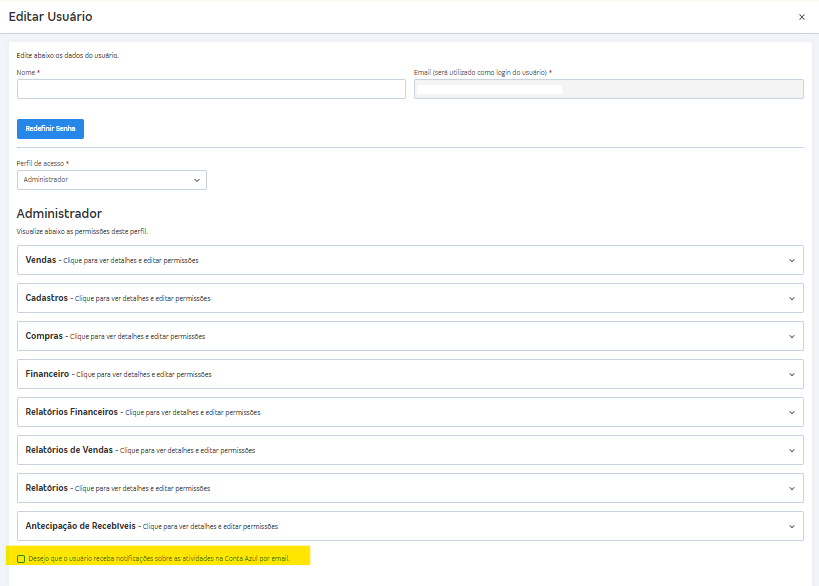
Task: Click the 'Vendas' section title text
Action: coord(40,260)
